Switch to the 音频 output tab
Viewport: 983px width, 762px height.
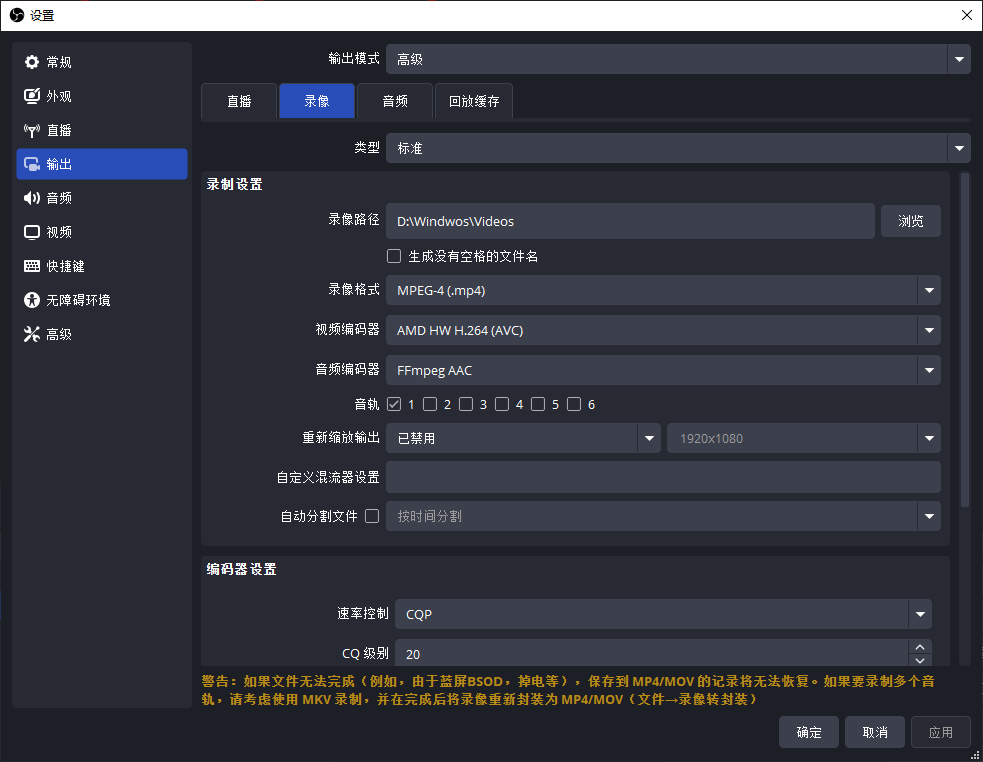[x=395, y=101]
